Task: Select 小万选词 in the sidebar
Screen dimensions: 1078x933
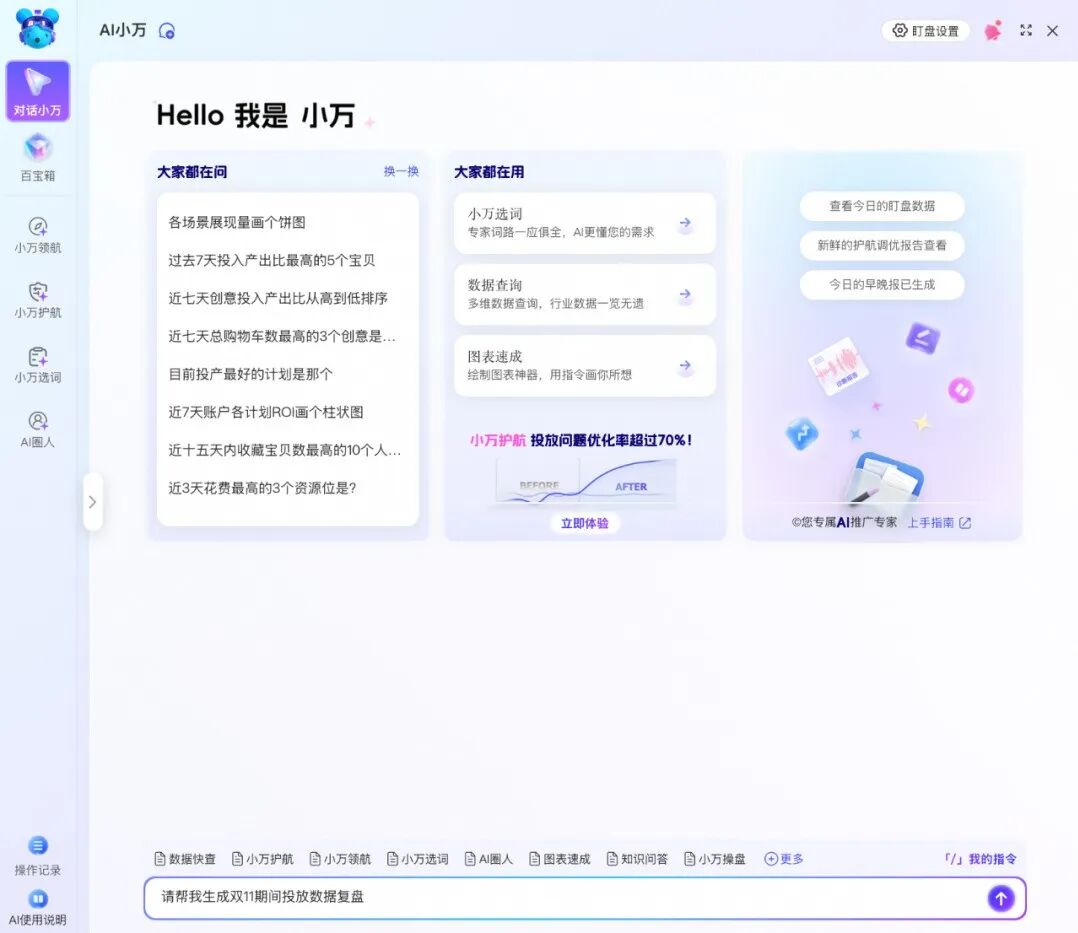Action: pyautogui.click(x=38, y=364)
